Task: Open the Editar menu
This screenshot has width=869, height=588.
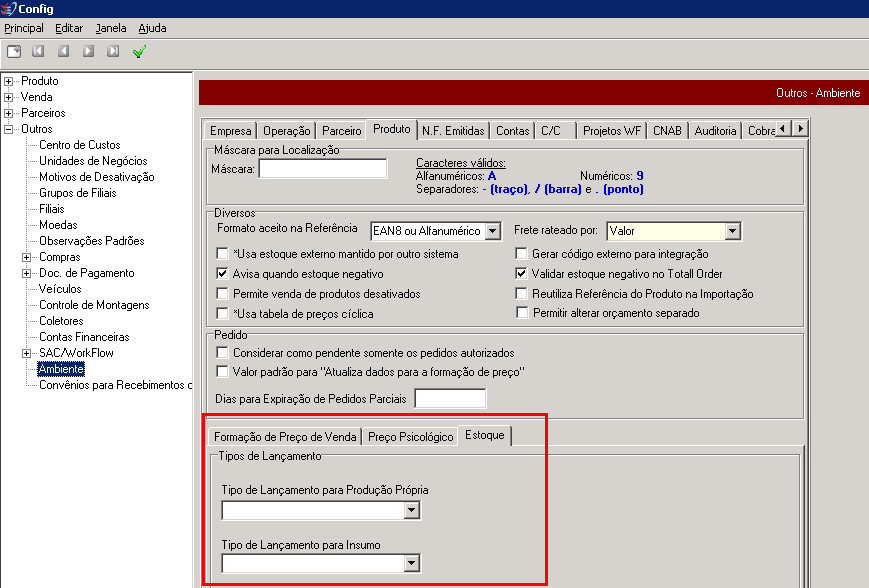Action: [x=69, y=28]
